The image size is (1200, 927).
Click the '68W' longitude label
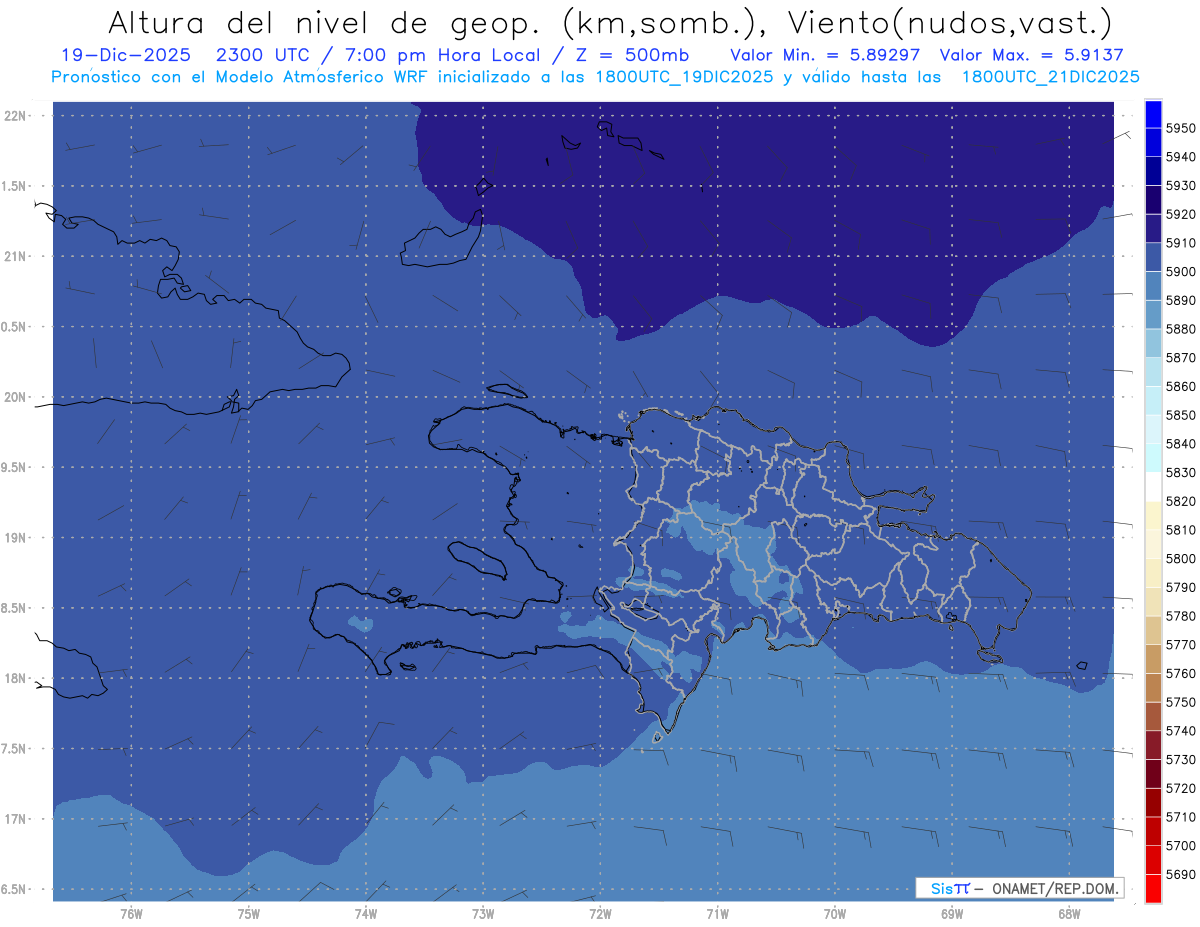point(1068,913)
